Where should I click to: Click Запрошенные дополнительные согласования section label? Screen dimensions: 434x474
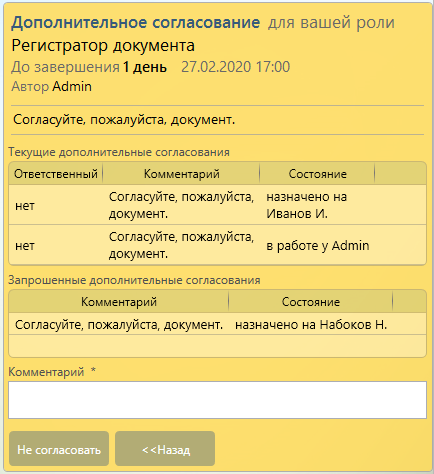[x=134, y=280]
